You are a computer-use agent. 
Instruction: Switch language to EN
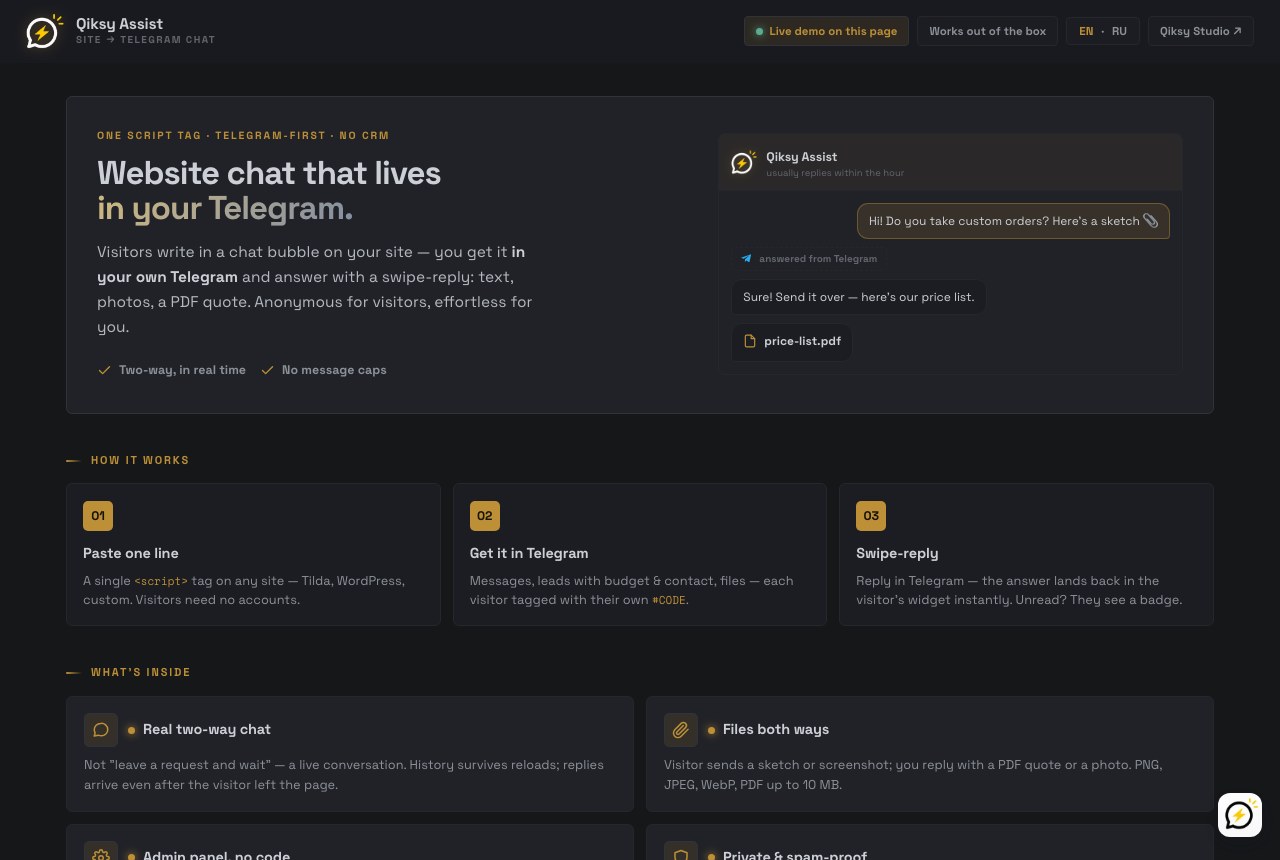[x=1086, y=31]
